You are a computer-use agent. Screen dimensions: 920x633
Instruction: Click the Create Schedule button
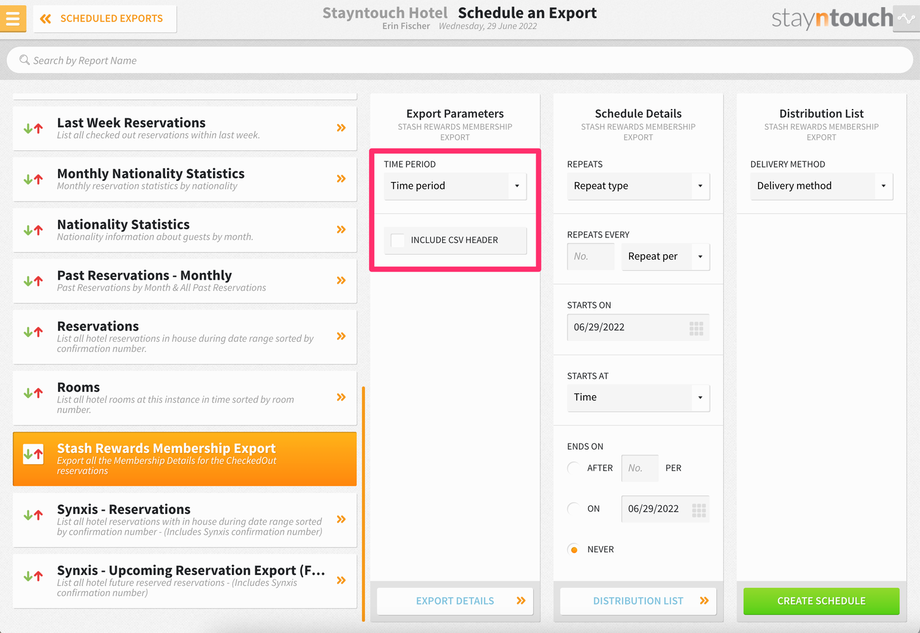coord(821,601)
